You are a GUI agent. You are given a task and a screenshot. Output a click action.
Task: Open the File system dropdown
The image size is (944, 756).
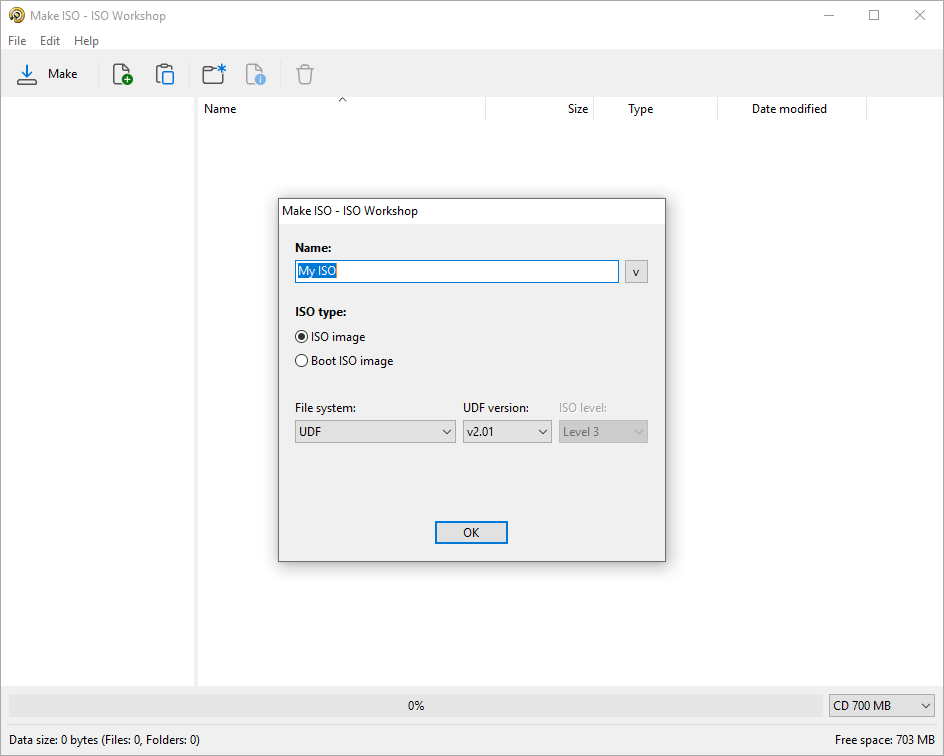point(375,431)
